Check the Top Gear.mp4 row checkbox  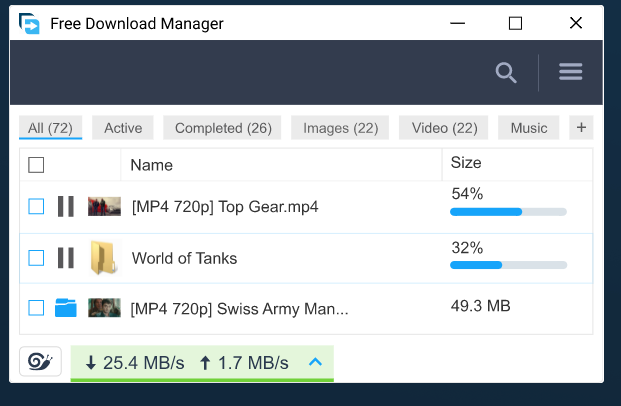[x=36, y=206]
